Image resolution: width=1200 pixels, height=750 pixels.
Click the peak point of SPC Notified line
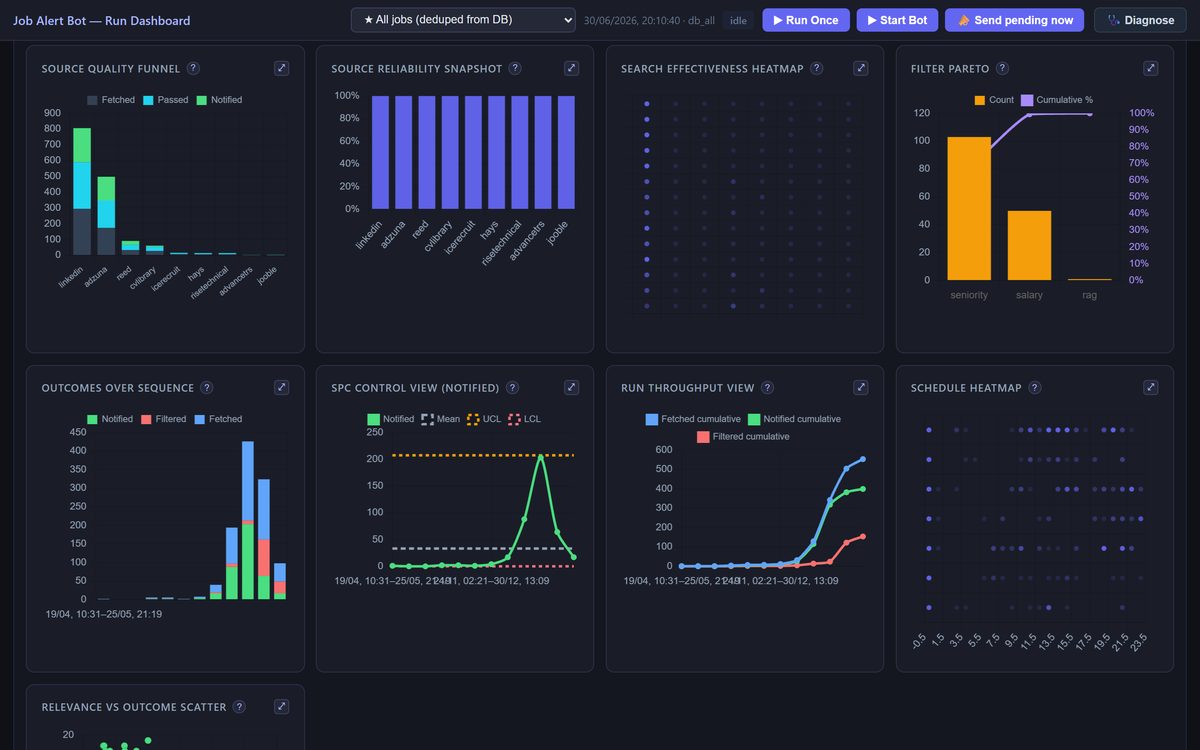pyautogui.click(x=541, y=457)
